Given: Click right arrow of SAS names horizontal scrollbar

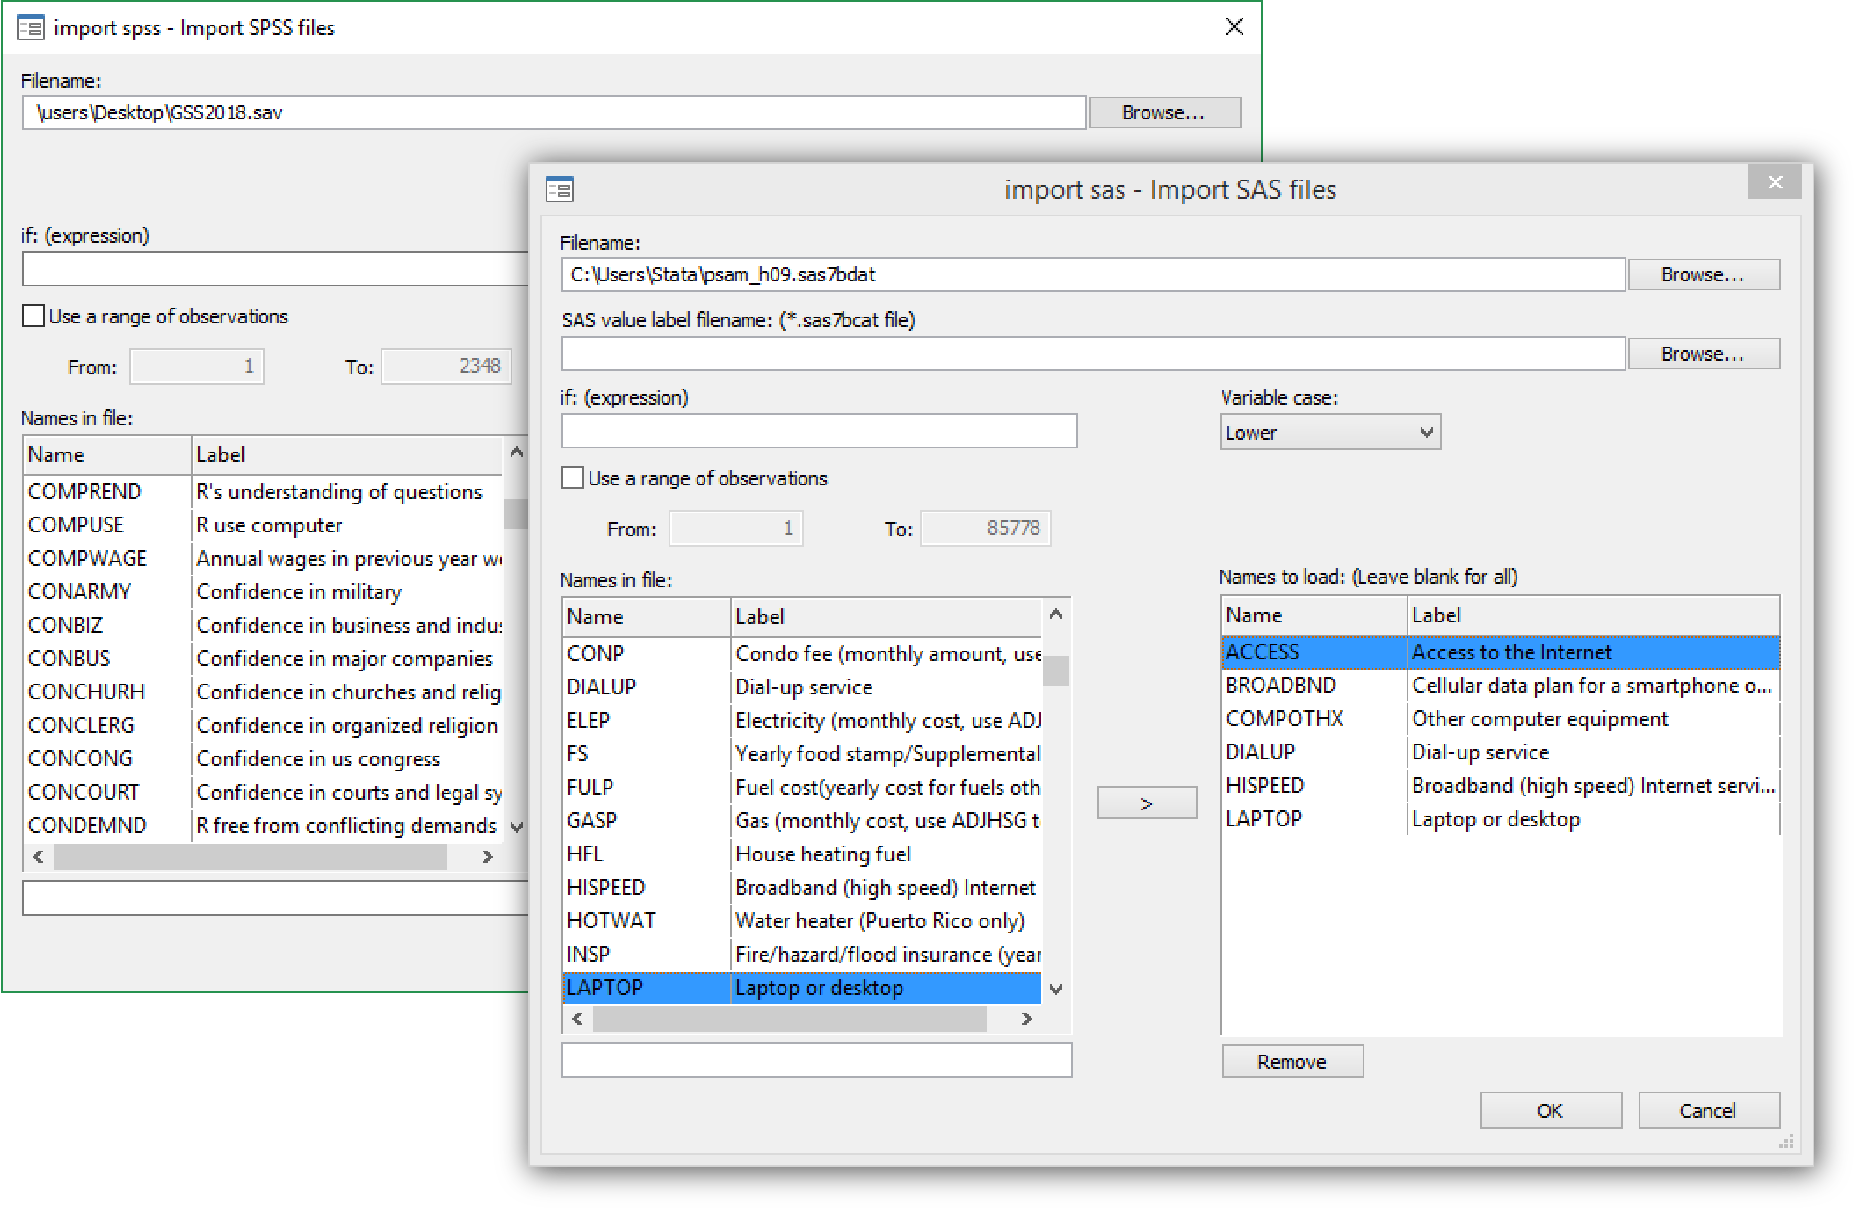Looking at the screenshot, I should click(1027, 1018).
